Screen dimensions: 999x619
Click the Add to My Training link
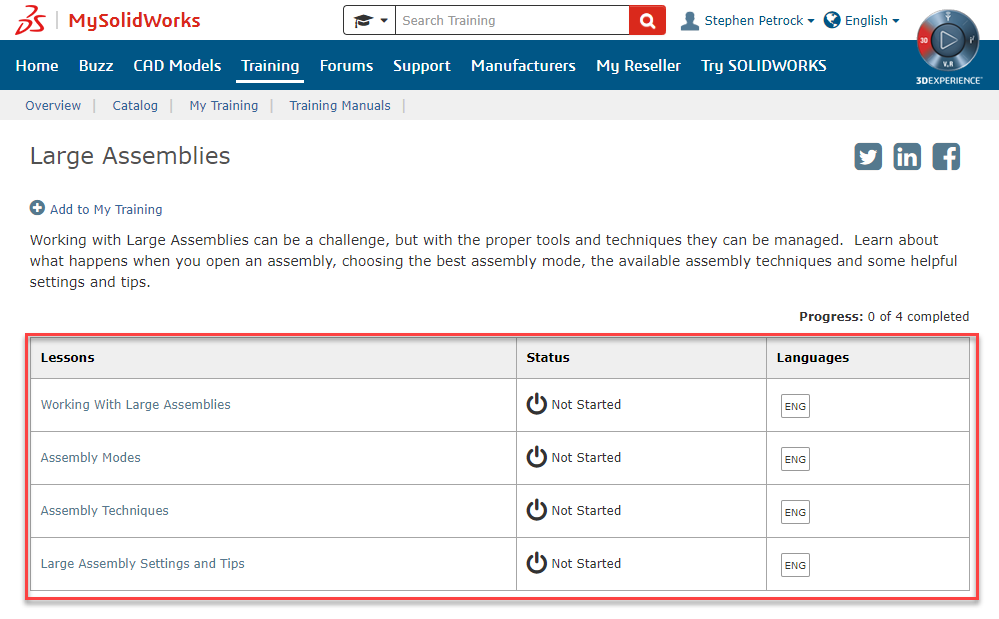point(106,210)
